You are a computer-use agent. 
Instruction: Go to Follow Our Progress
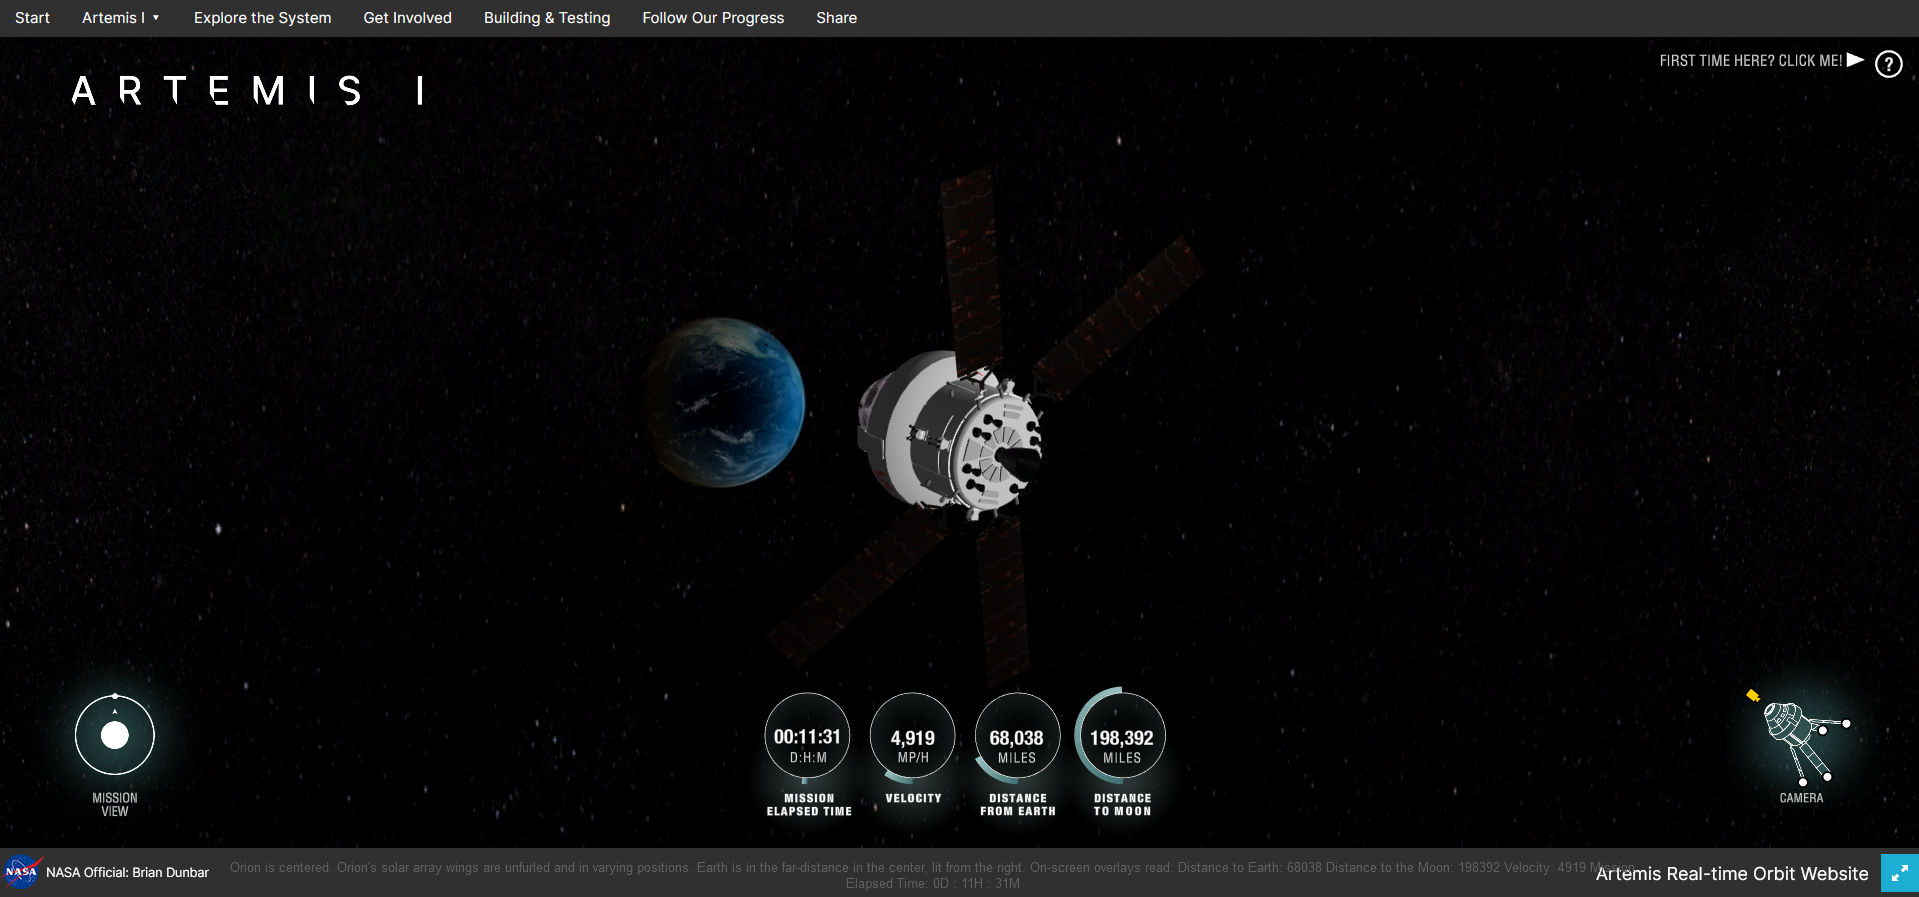click(x=713, y=18)
